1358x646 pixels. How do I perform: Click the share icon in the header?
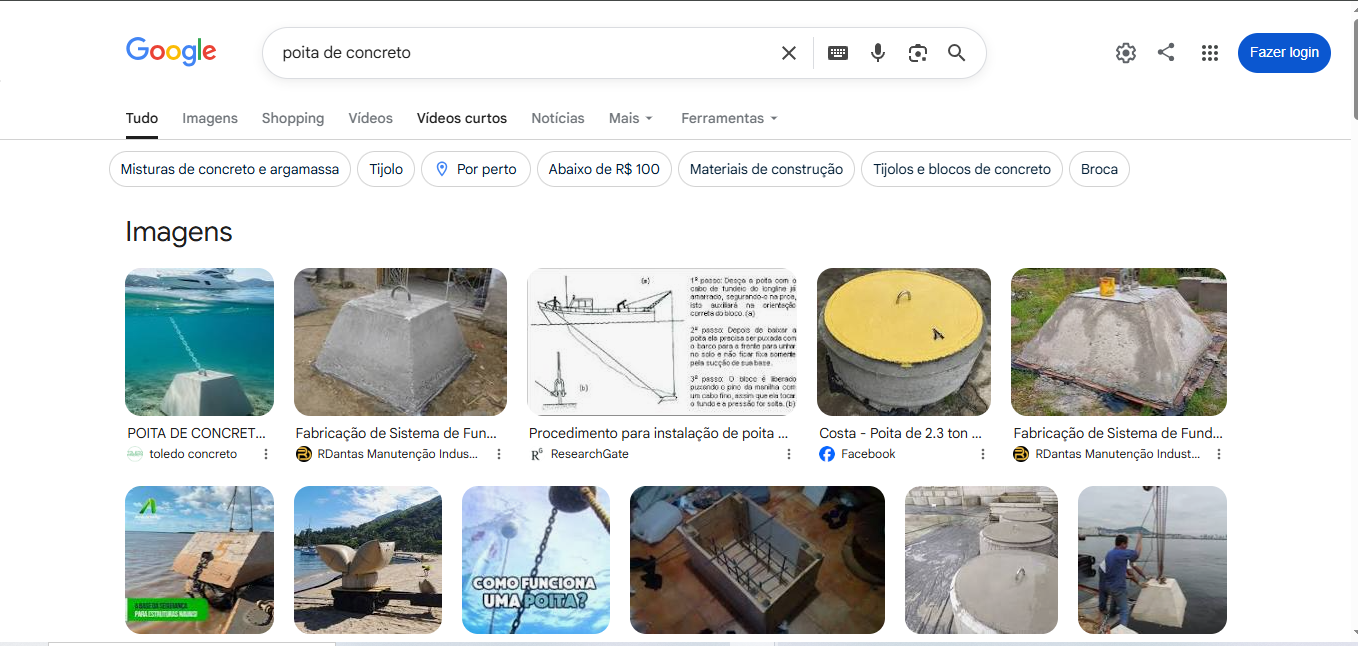point(1166,53)
